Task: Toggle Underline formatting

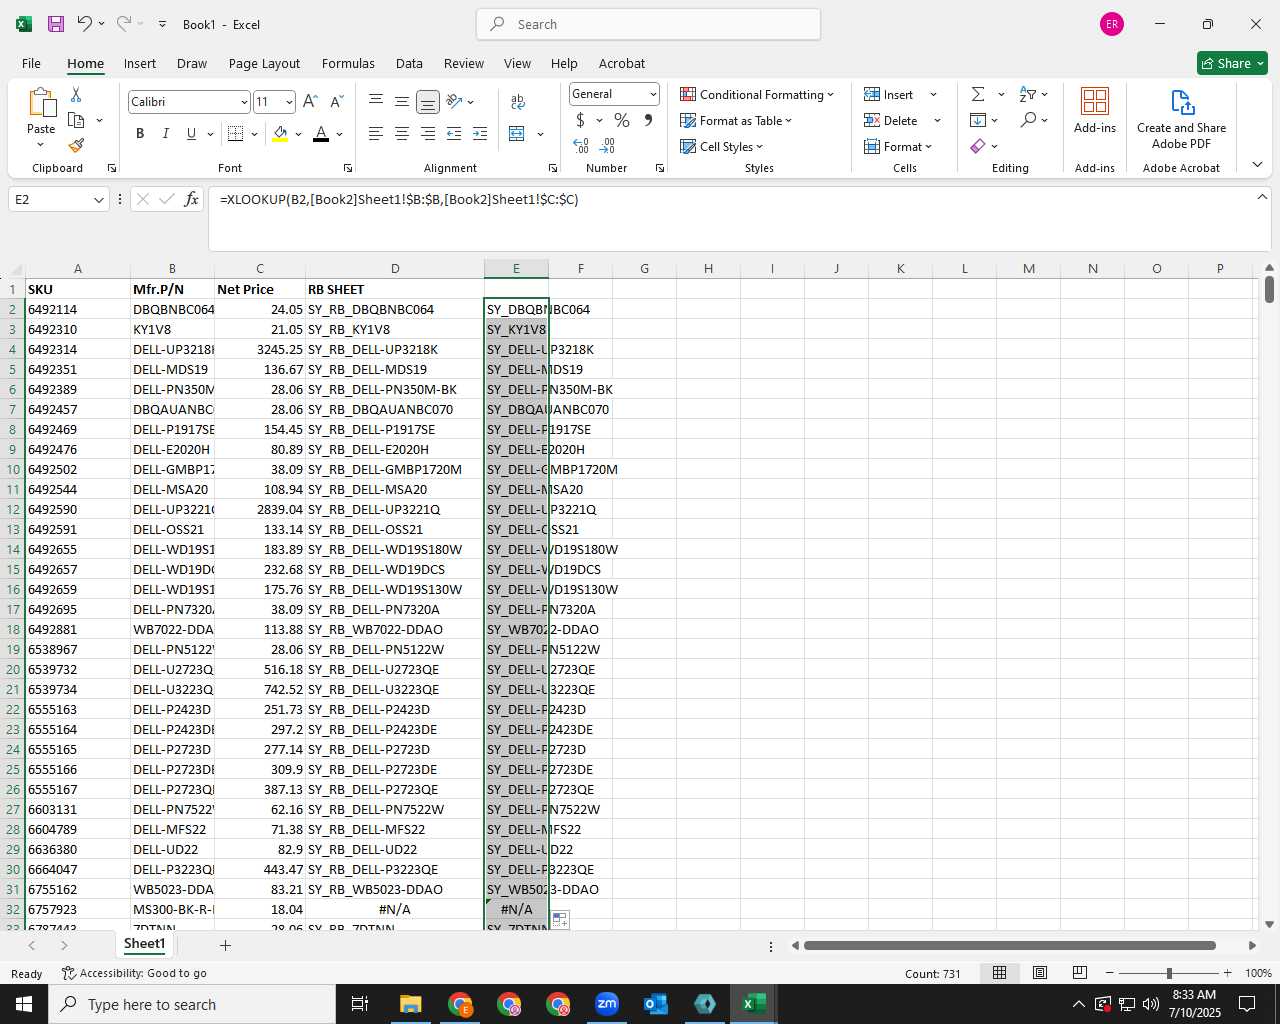Action: (191, 134)
